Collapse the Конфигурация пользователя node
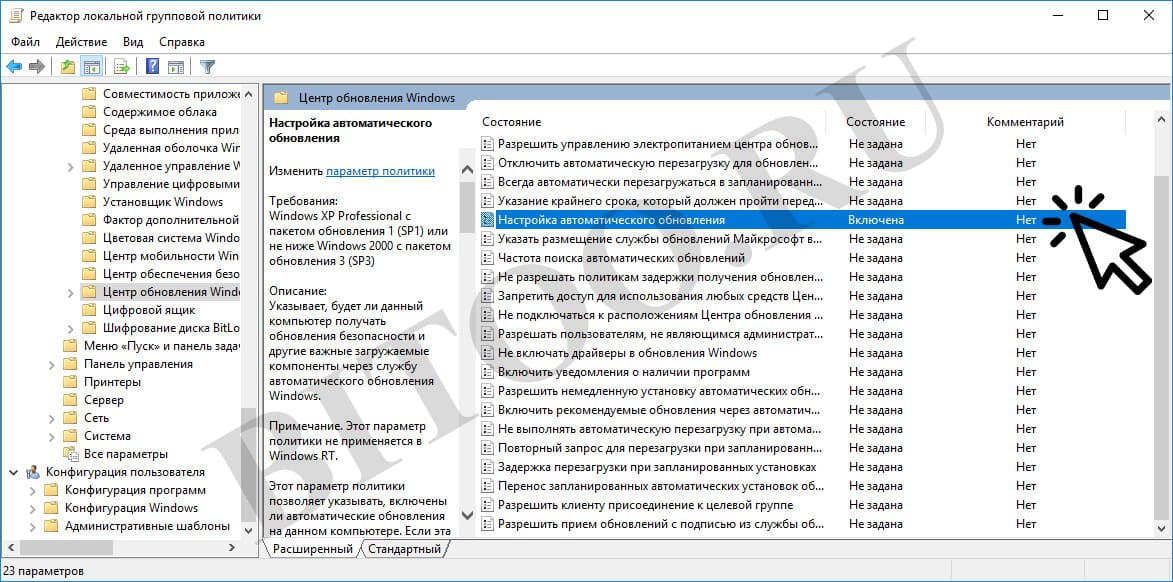Image resolution: width=1173 pixels, height=582 pixels. (13, 472)
